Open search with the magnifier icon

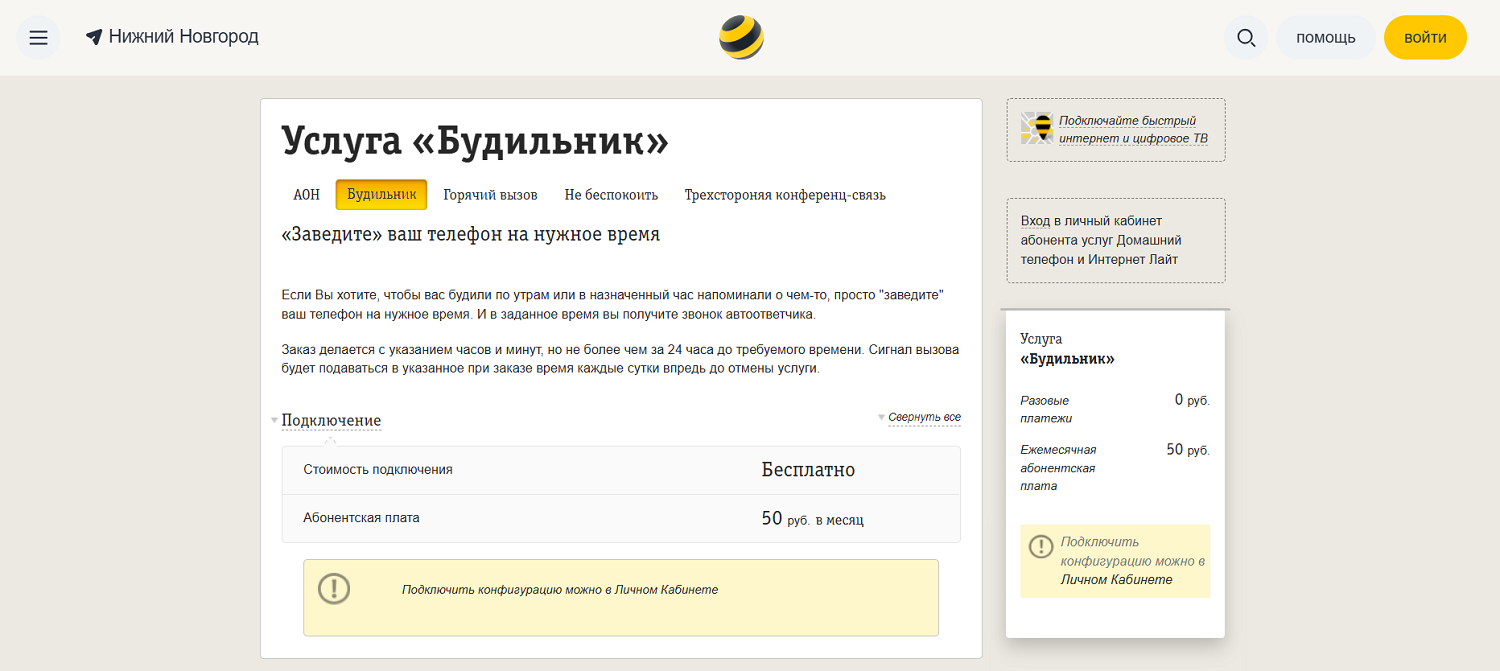coord(1246,38)
